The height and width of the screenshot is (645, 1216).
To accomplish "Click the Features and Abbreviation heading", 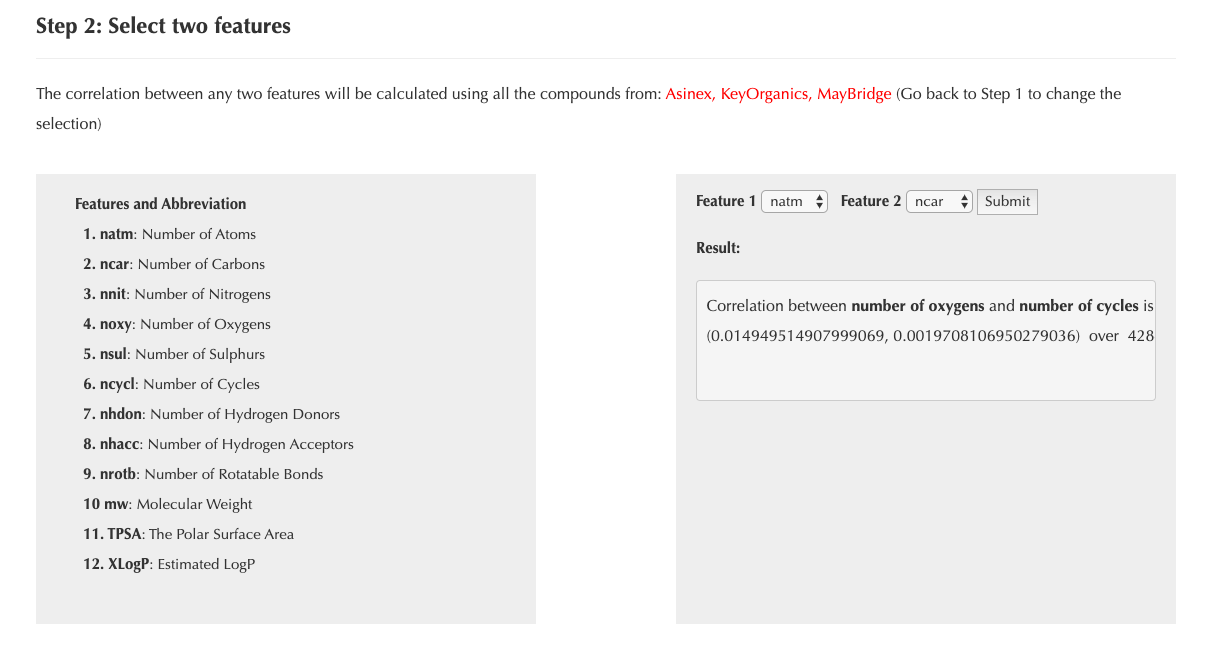I will [x=160, y=204].
